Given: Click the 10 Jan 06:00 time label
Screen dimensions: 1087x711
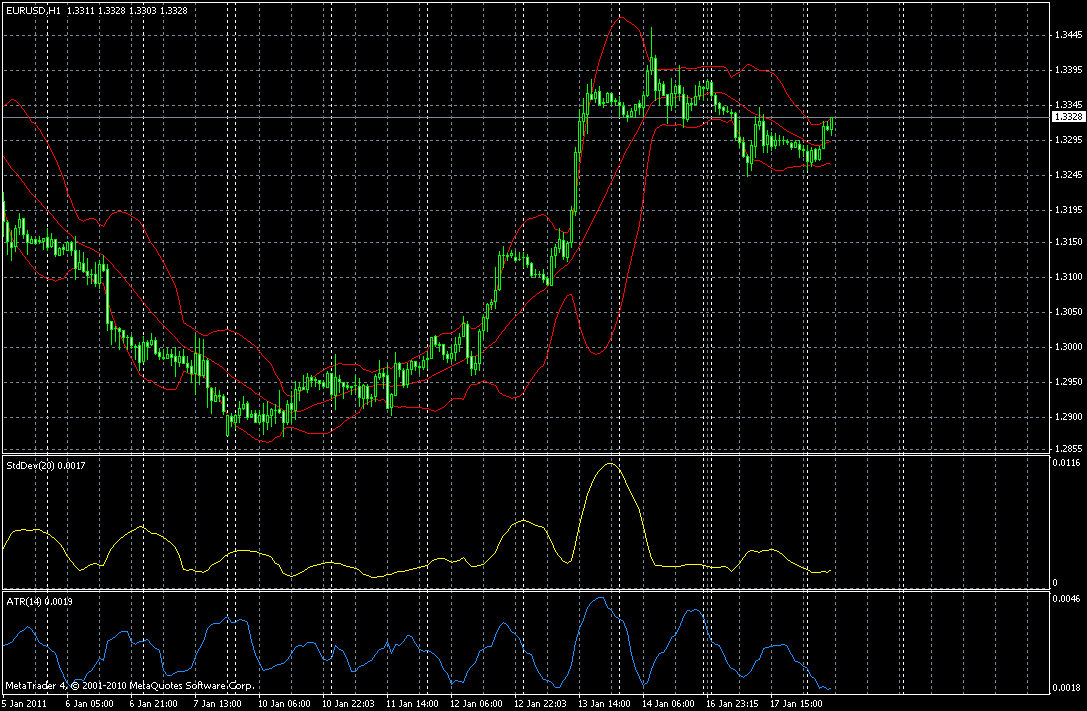Looking at the screenshot, I should (284, 703).
